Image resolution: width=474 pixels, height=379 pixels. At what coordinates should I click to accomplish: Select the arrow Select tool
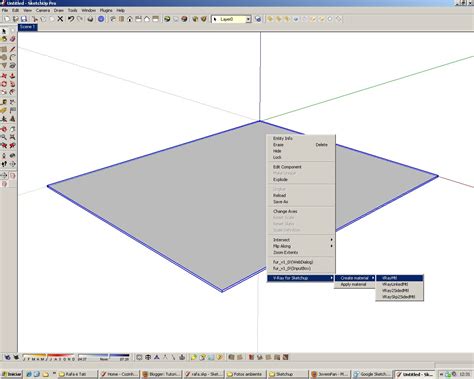click(4, 31)
